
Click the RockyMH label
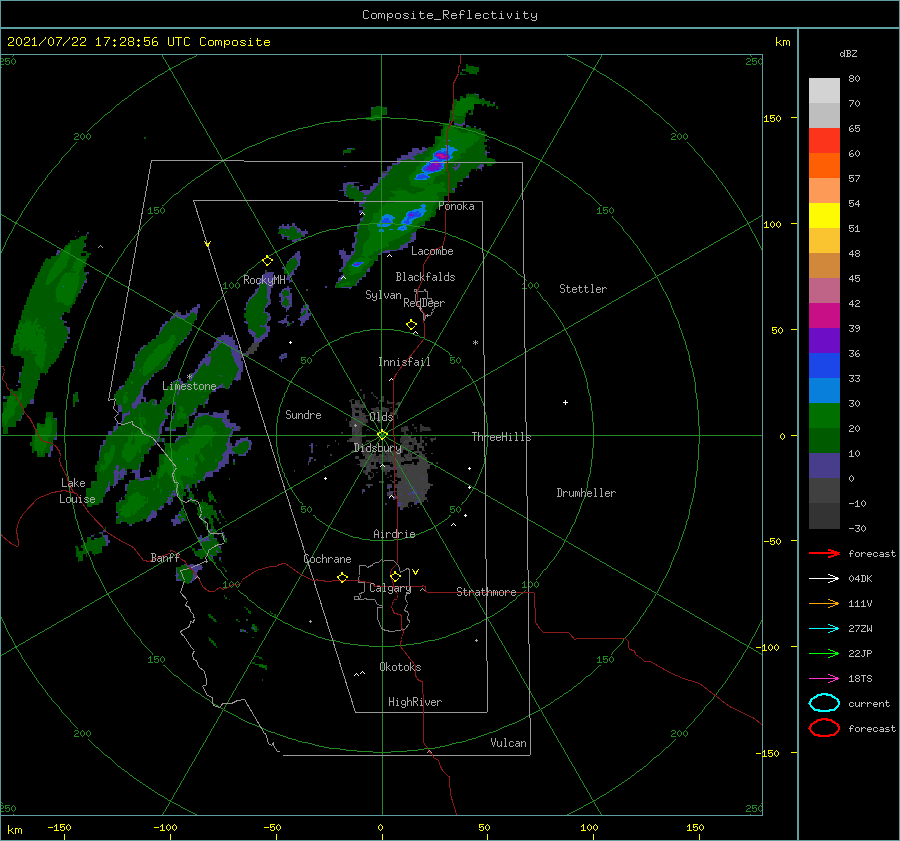click(x=264, y=280)
